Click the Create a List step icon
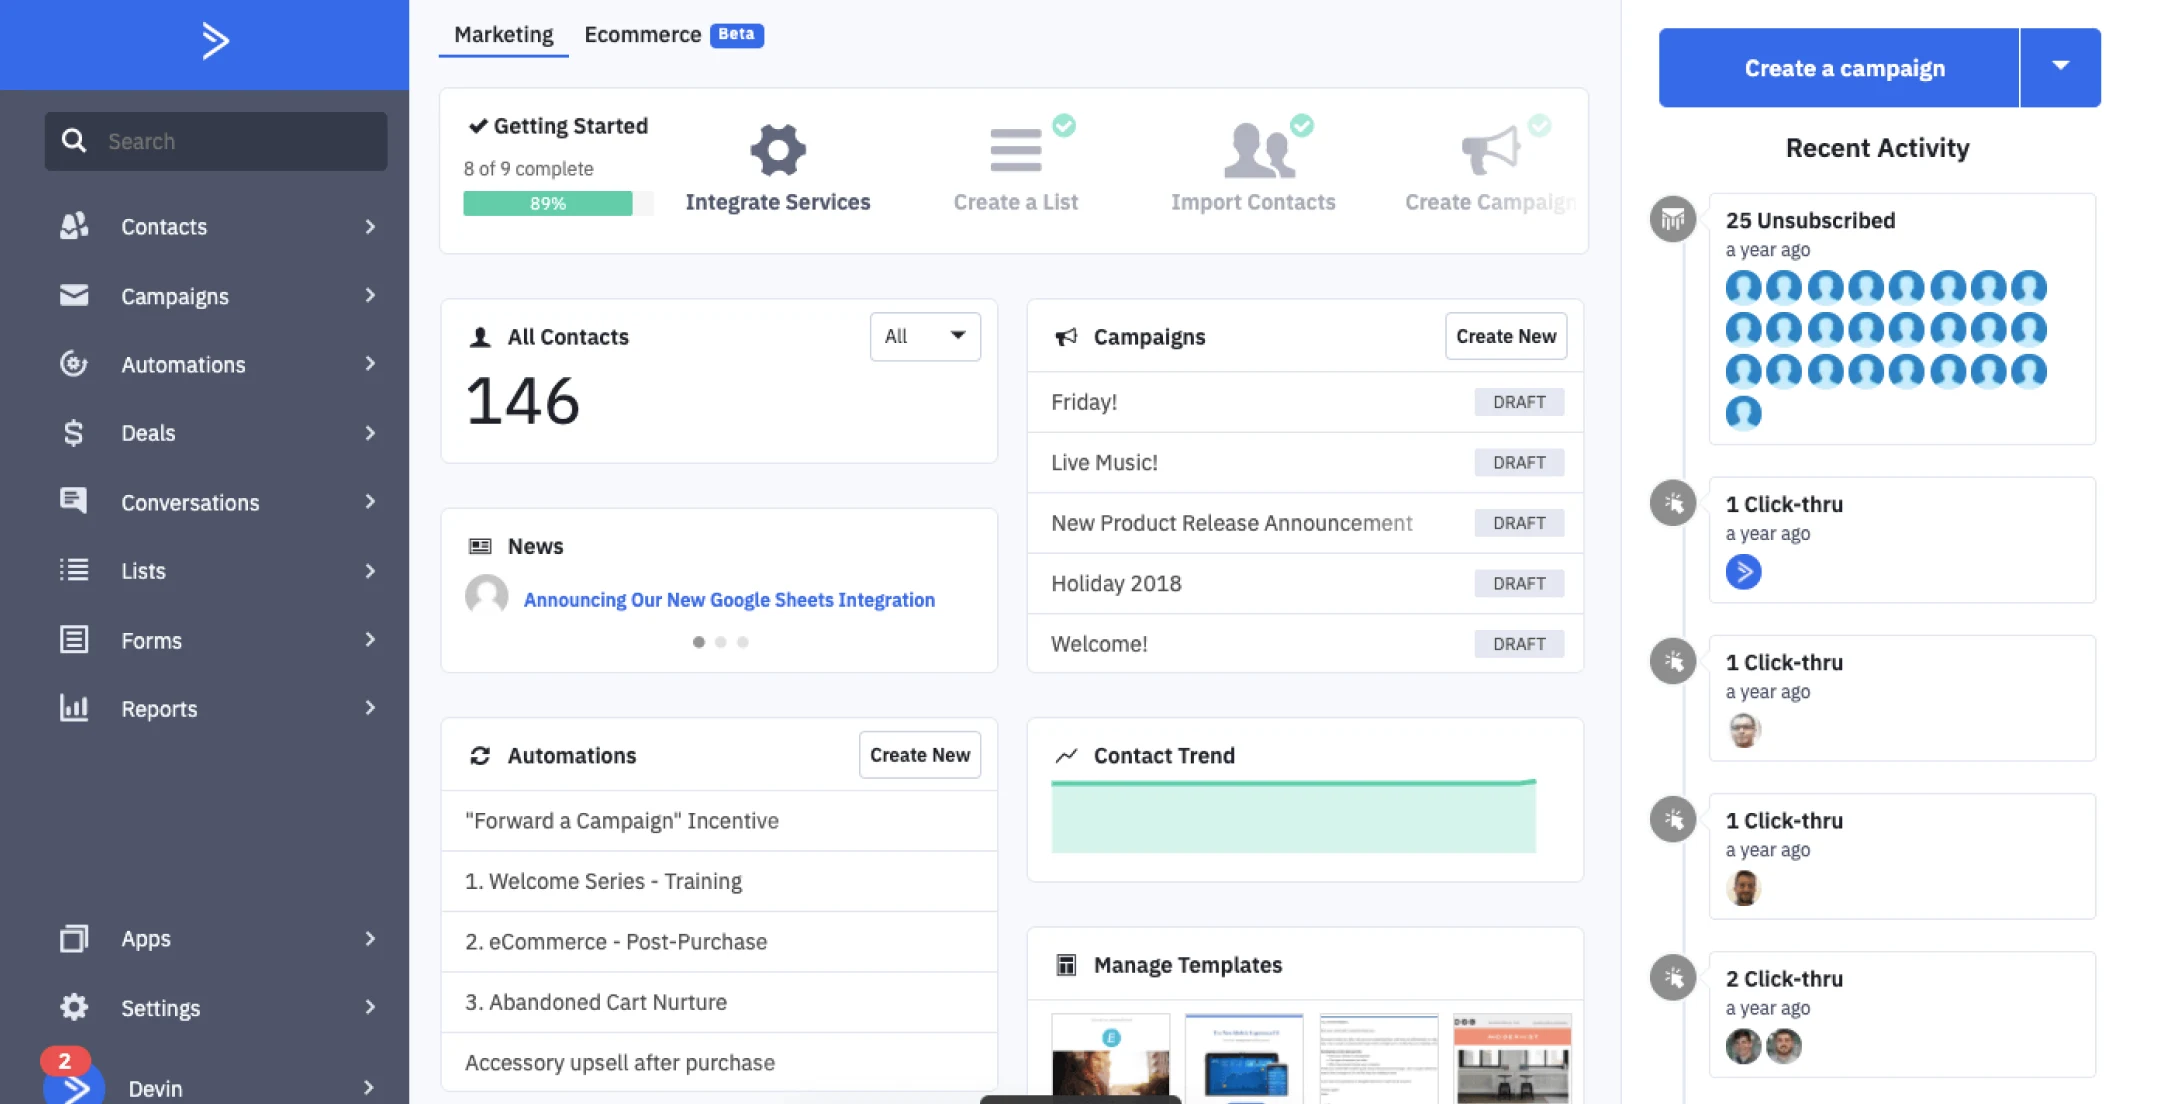 point(1016,150)
